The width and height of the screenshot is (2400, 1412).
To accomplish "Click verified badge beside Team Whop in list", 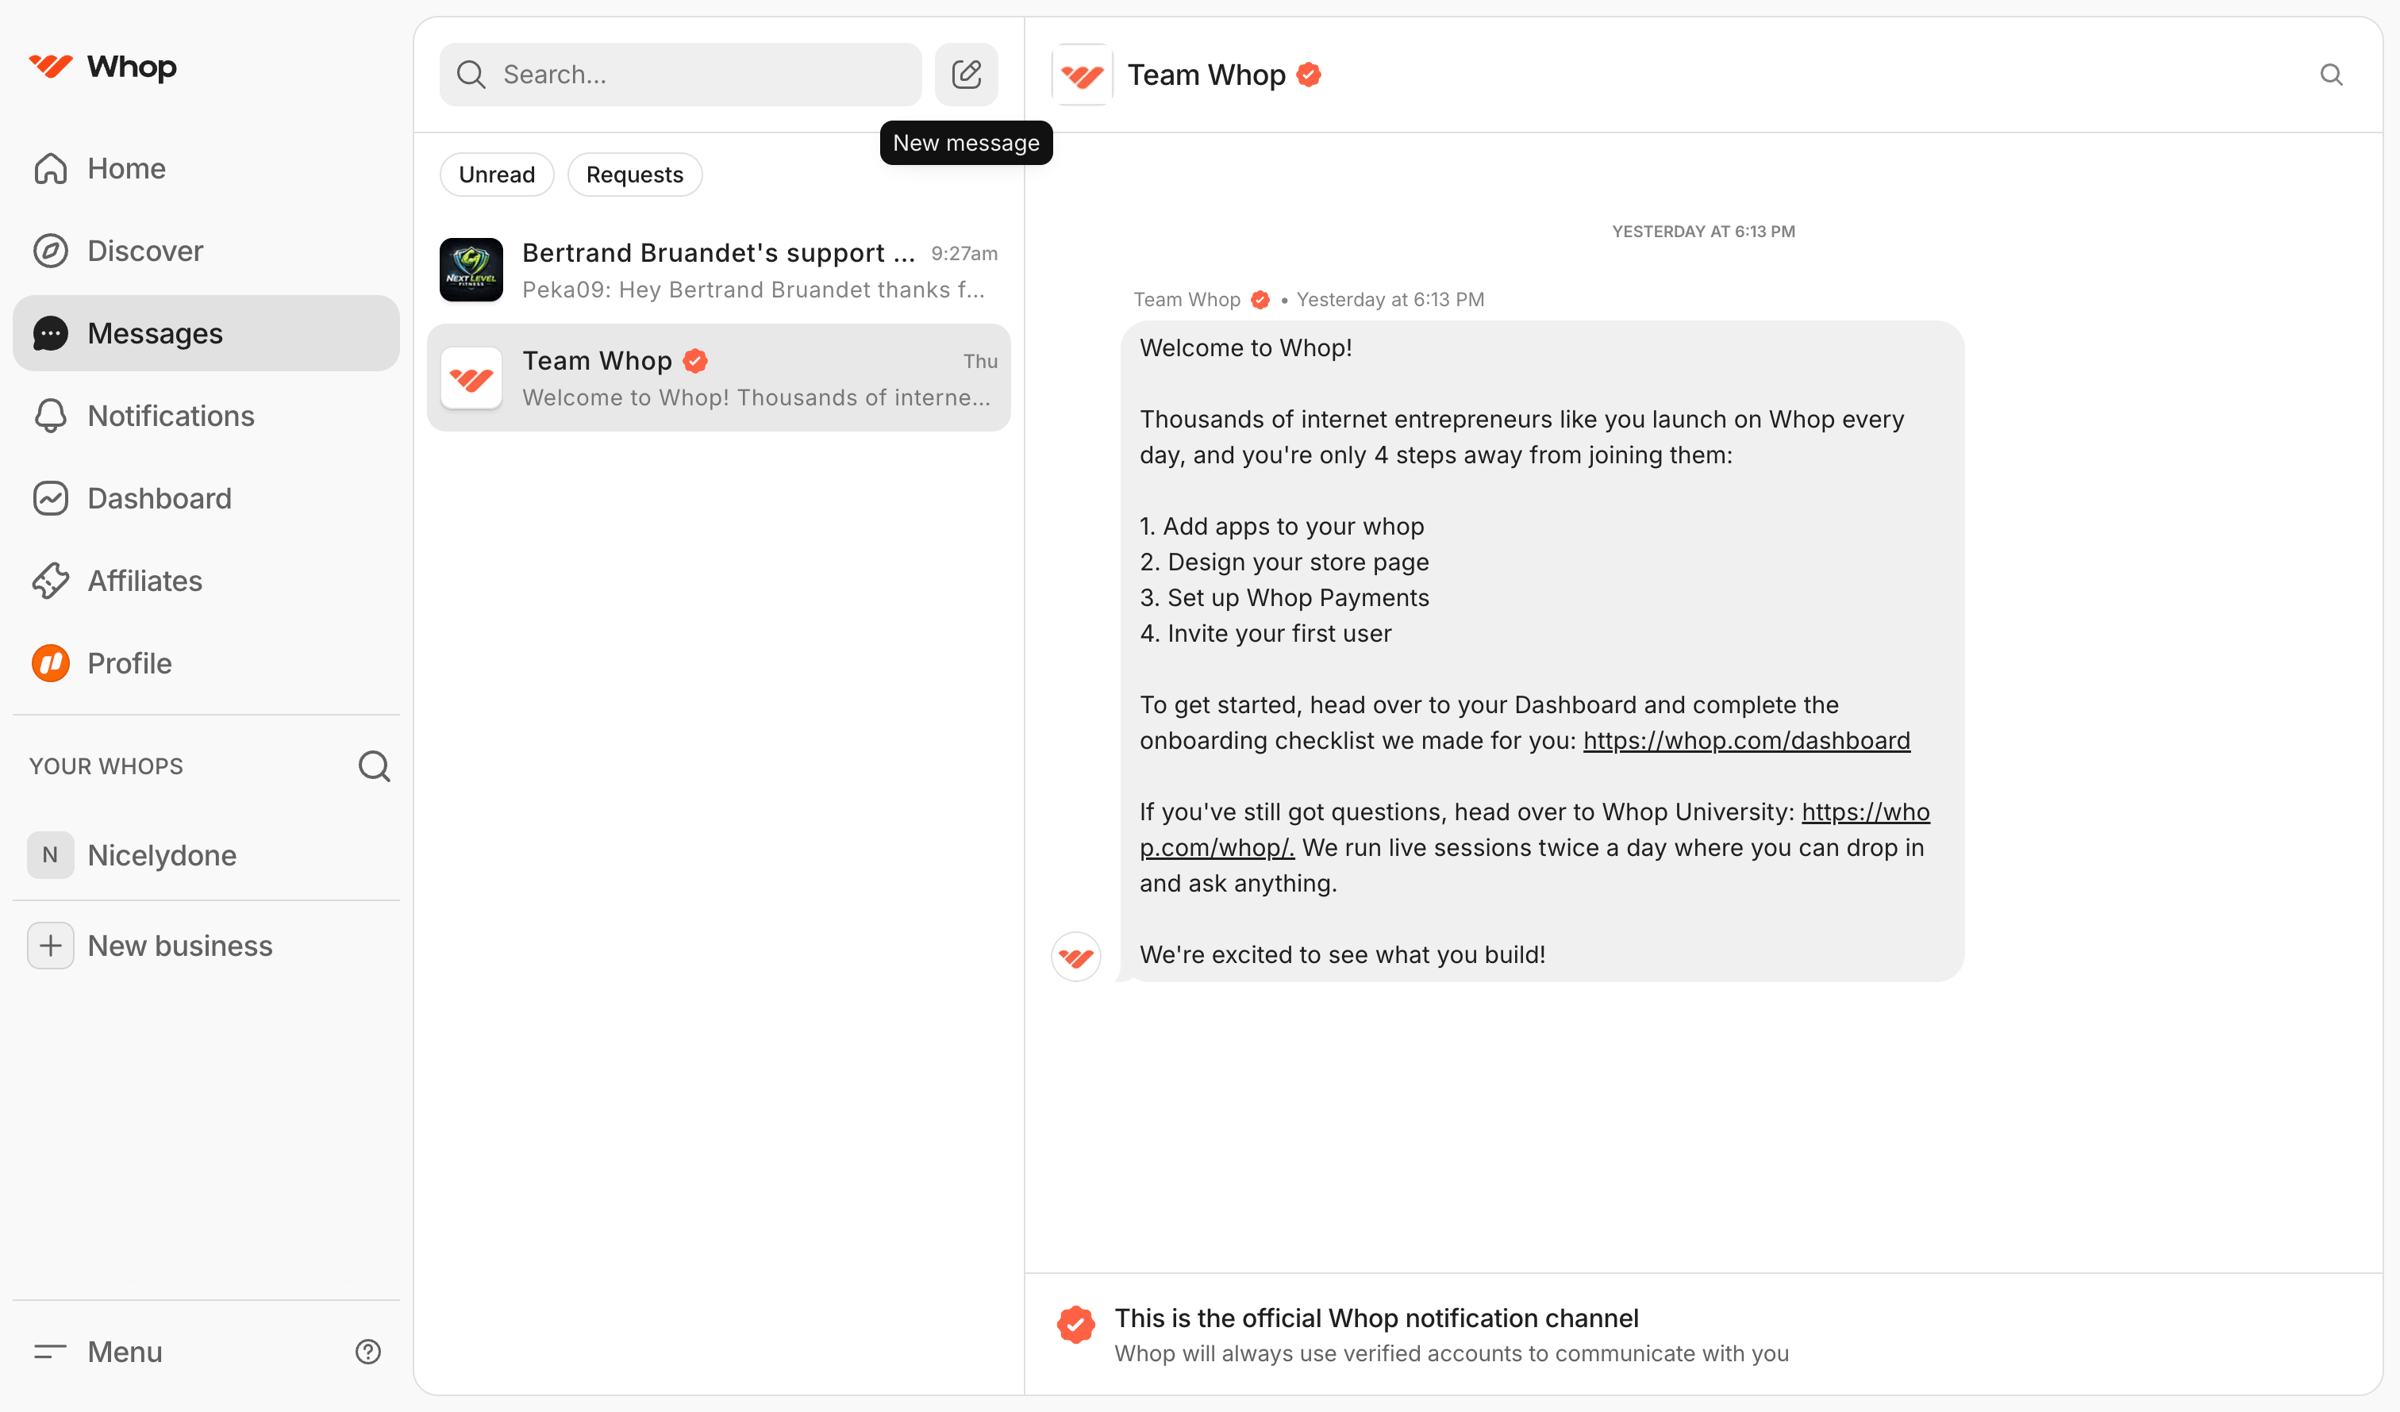I will point(696,361).
